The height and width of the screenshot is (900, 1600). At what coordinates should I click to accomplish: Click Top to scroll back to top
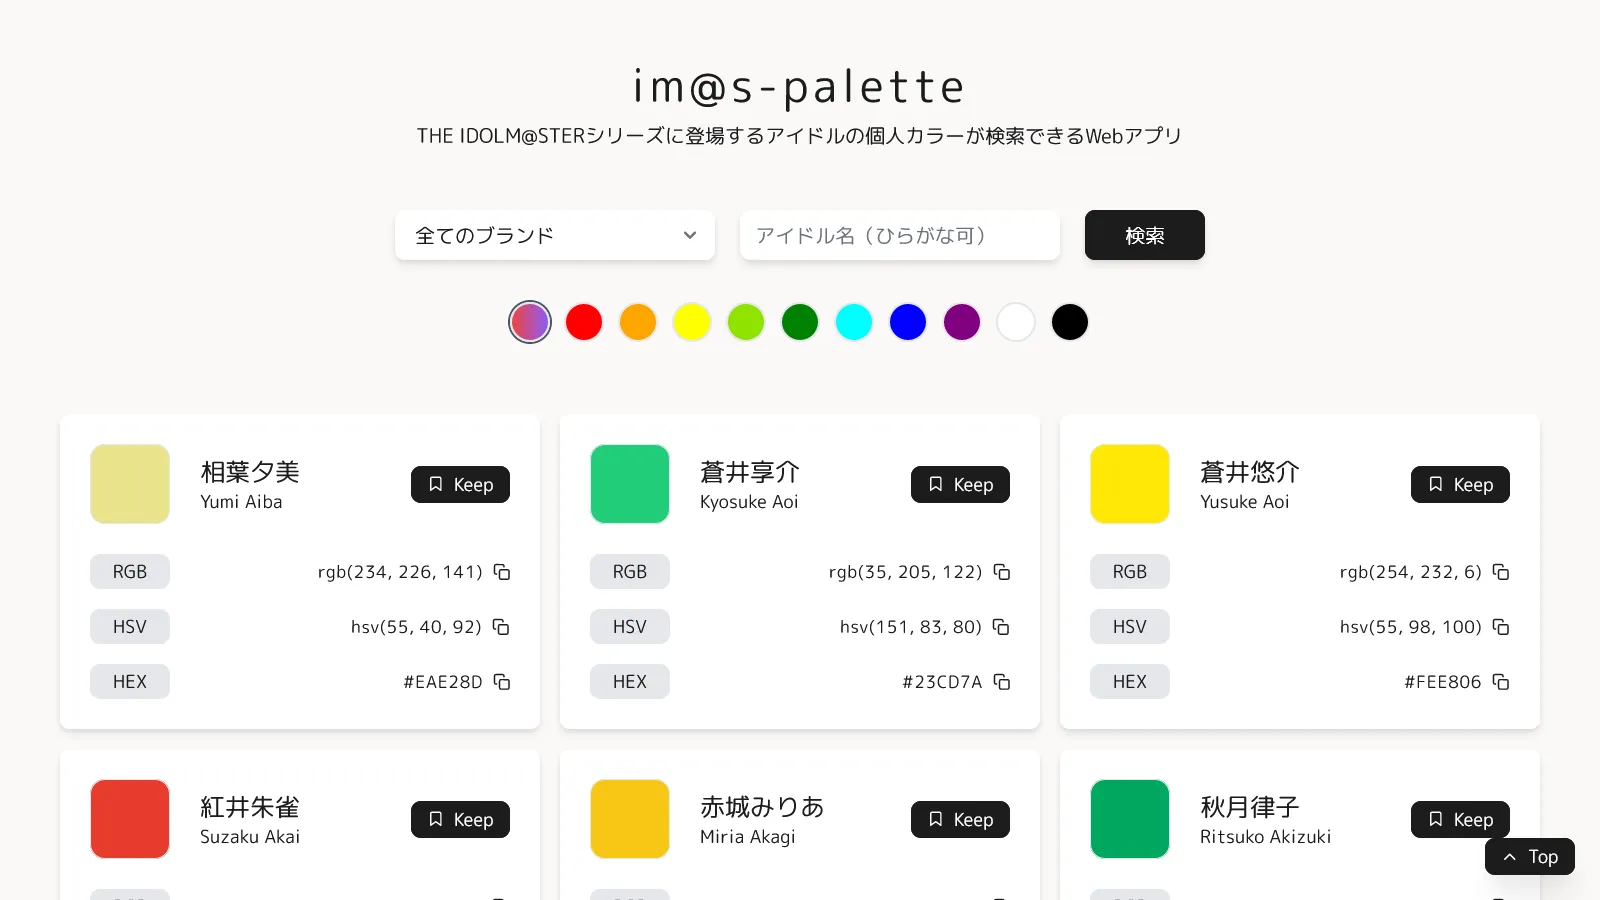(x=1530, y=856)
